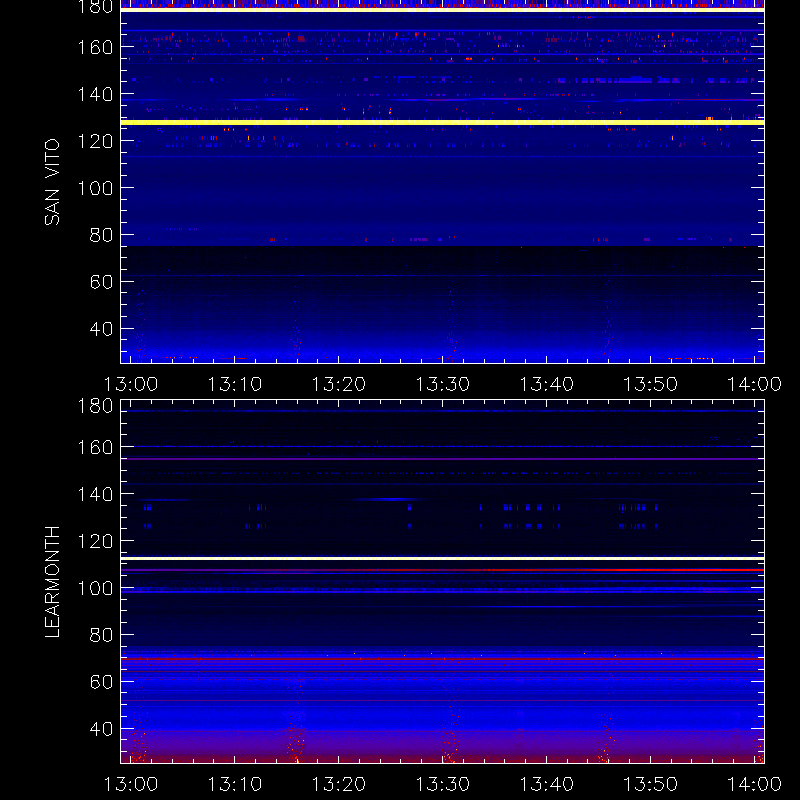Select the 40 tick label on Learmonth panel
The image size is (800, 800).
pos(101,729)
